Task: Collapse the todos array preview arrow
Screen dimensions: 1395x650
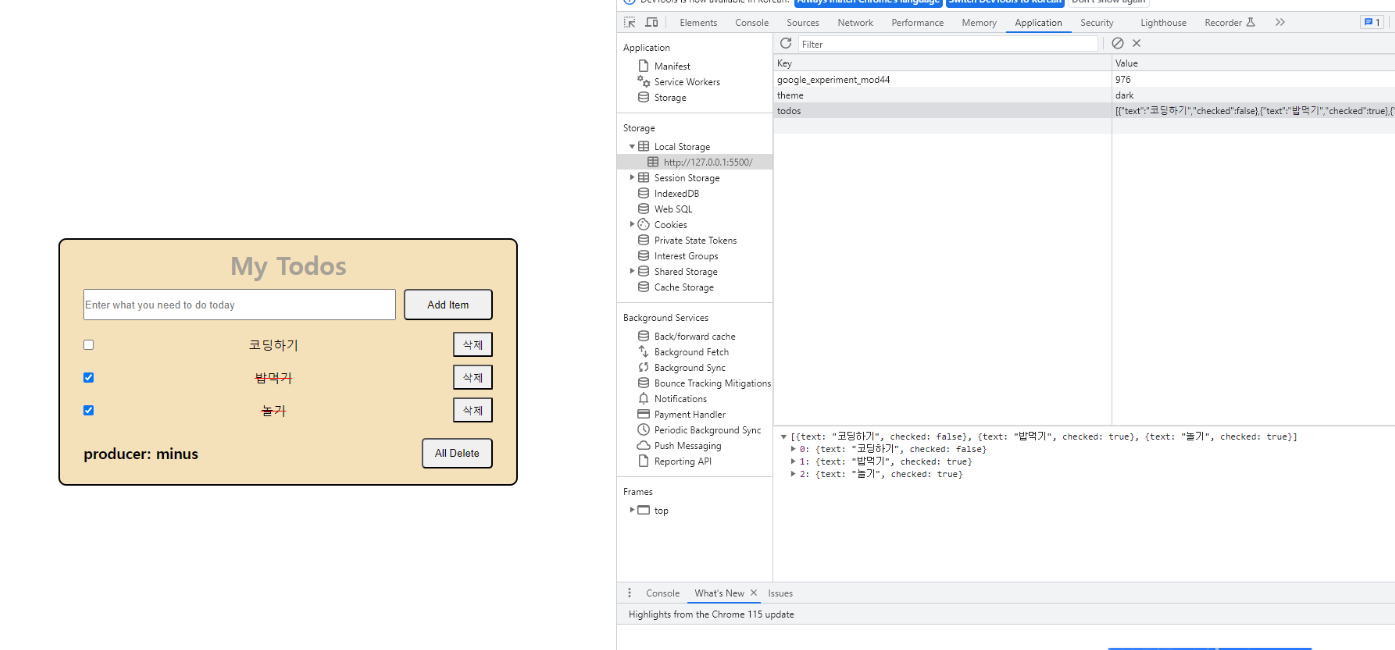Action: pyautogui.click(x=784, y=437)
